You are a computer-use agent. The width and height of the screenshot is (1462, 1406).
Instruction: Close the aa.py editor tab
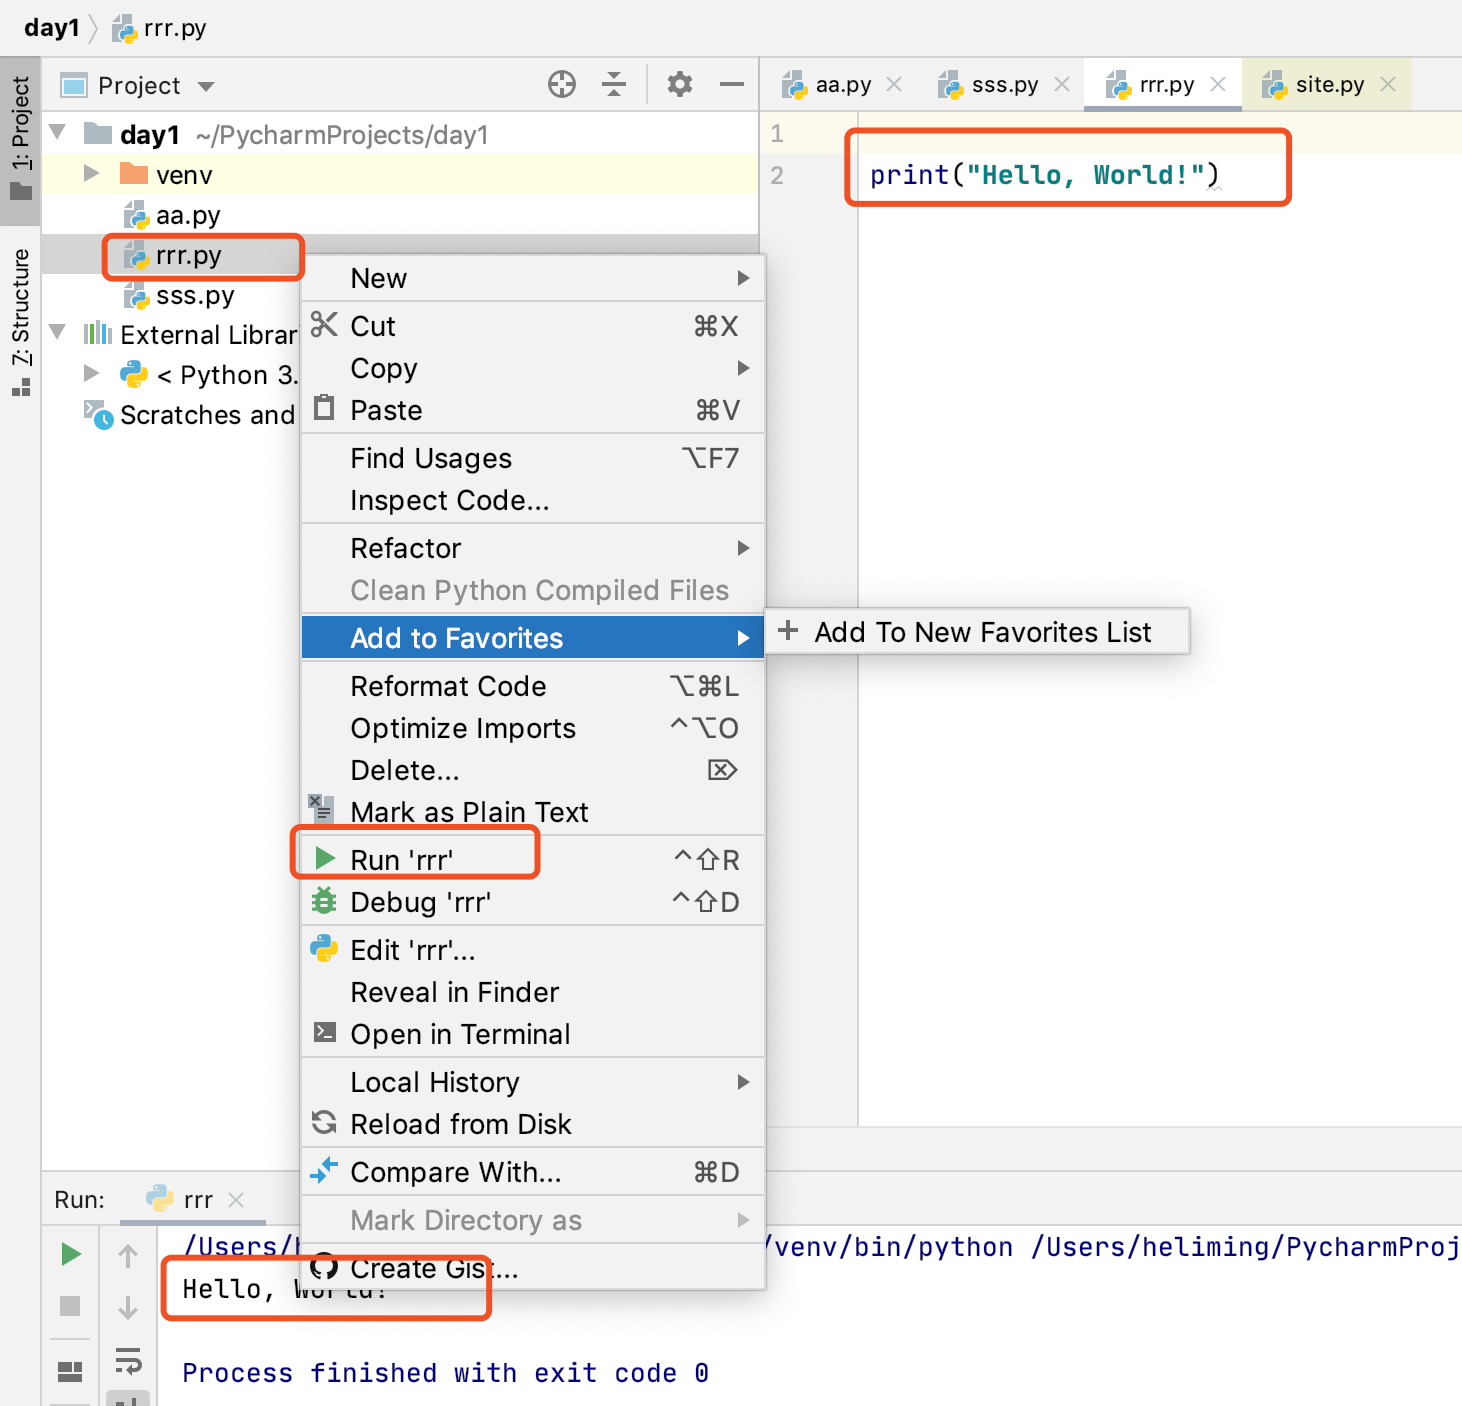coord(894,85)
